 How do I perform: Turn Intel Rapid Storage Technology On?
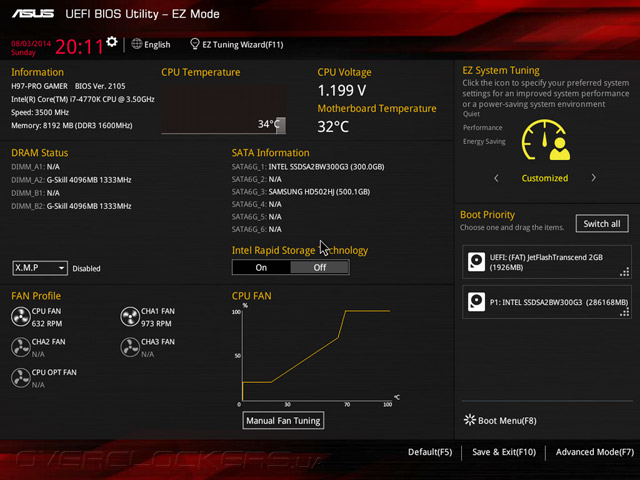[261, 267]
